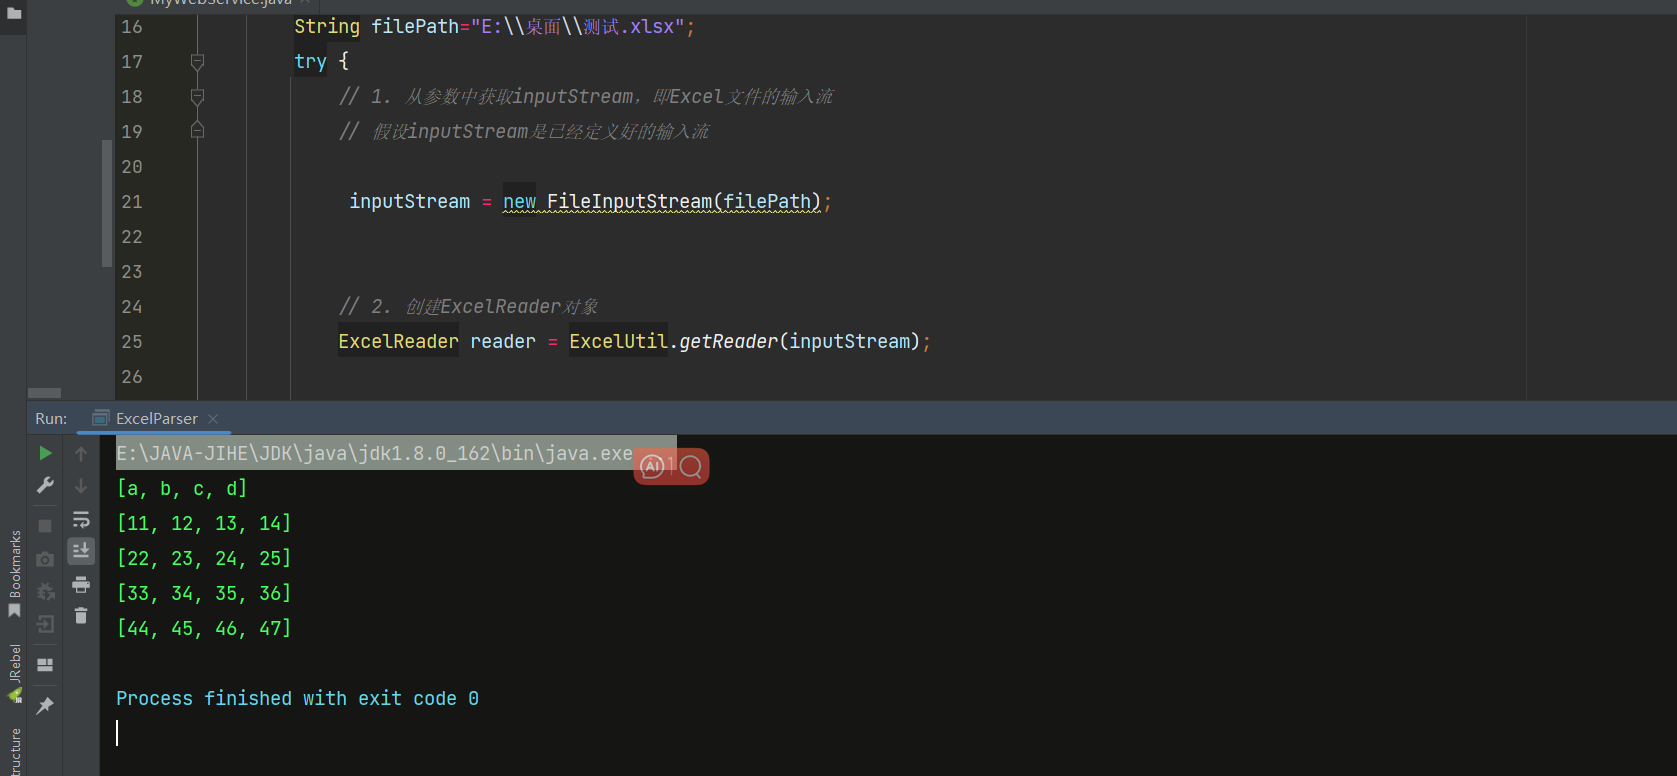Click ExcelUtil in the line 25 code
This screenshot has width=1677, height=776.
click(618, 342)
